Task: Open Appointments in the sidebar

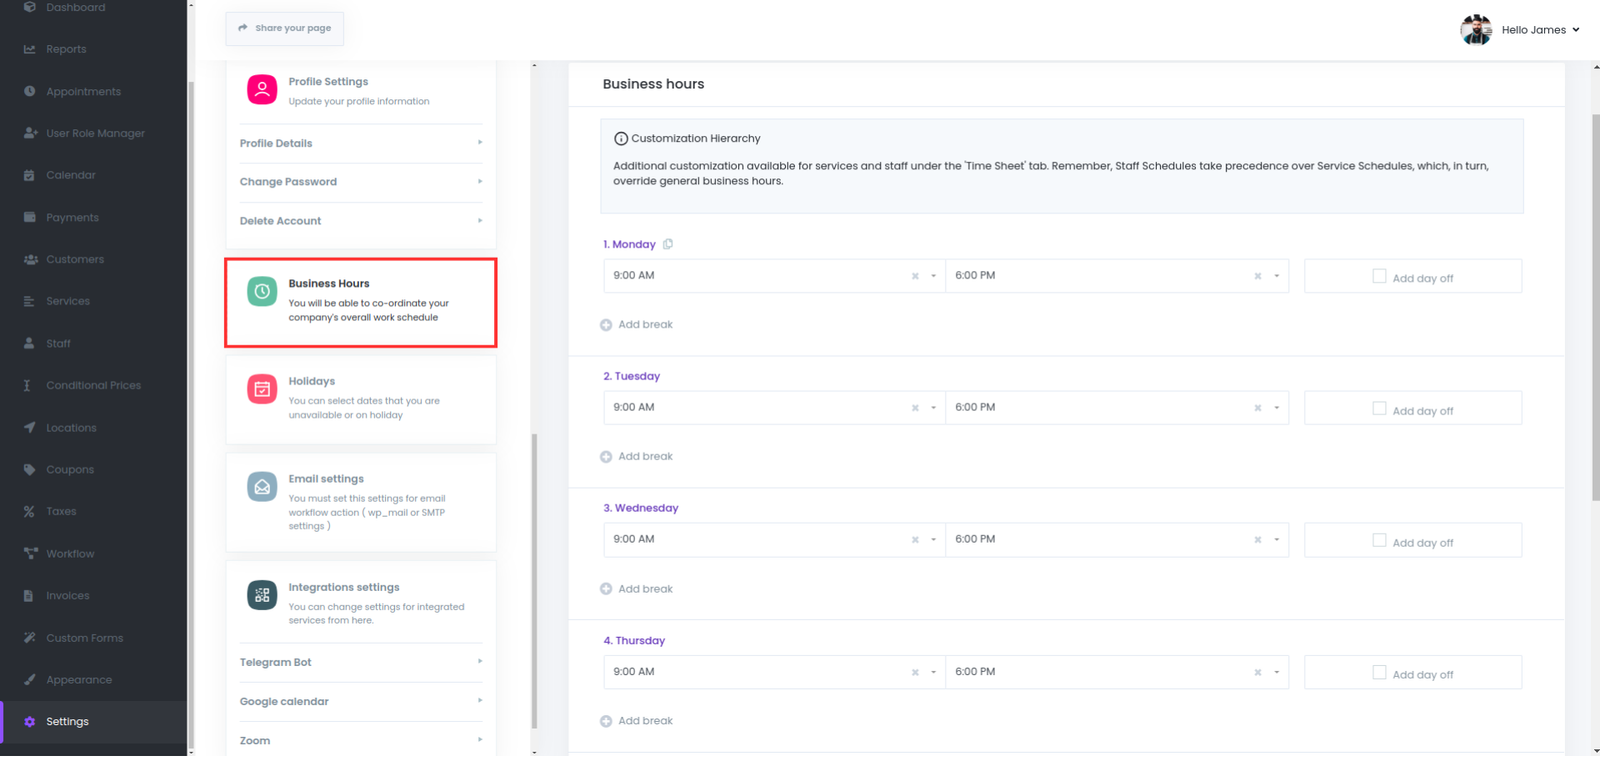Action: point(83,91)
